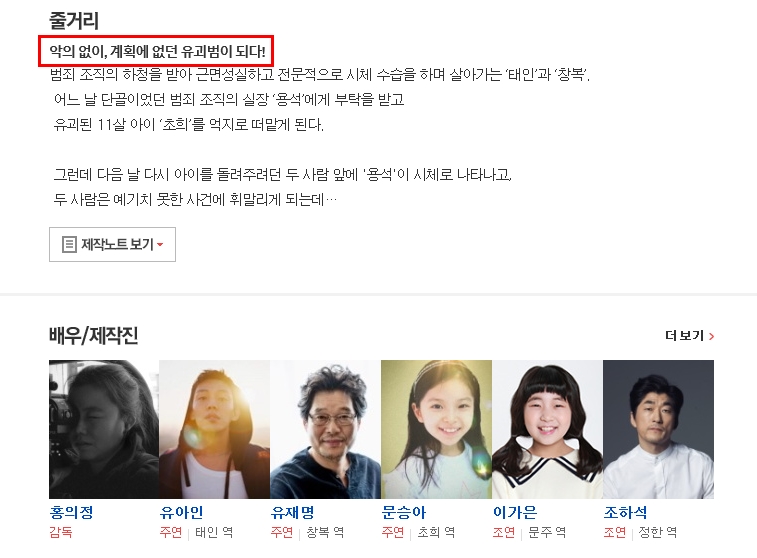Open actor 조하석's photo

point(659,429)
